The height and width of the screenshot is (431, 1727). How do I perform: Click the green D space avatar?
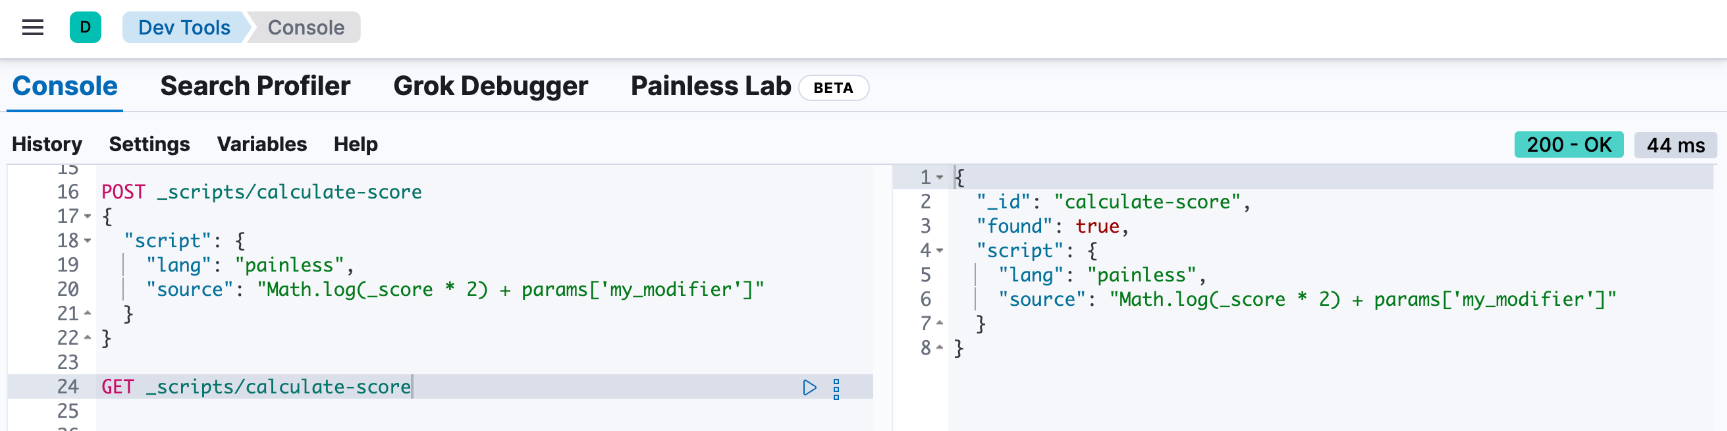tap(85, 27)
